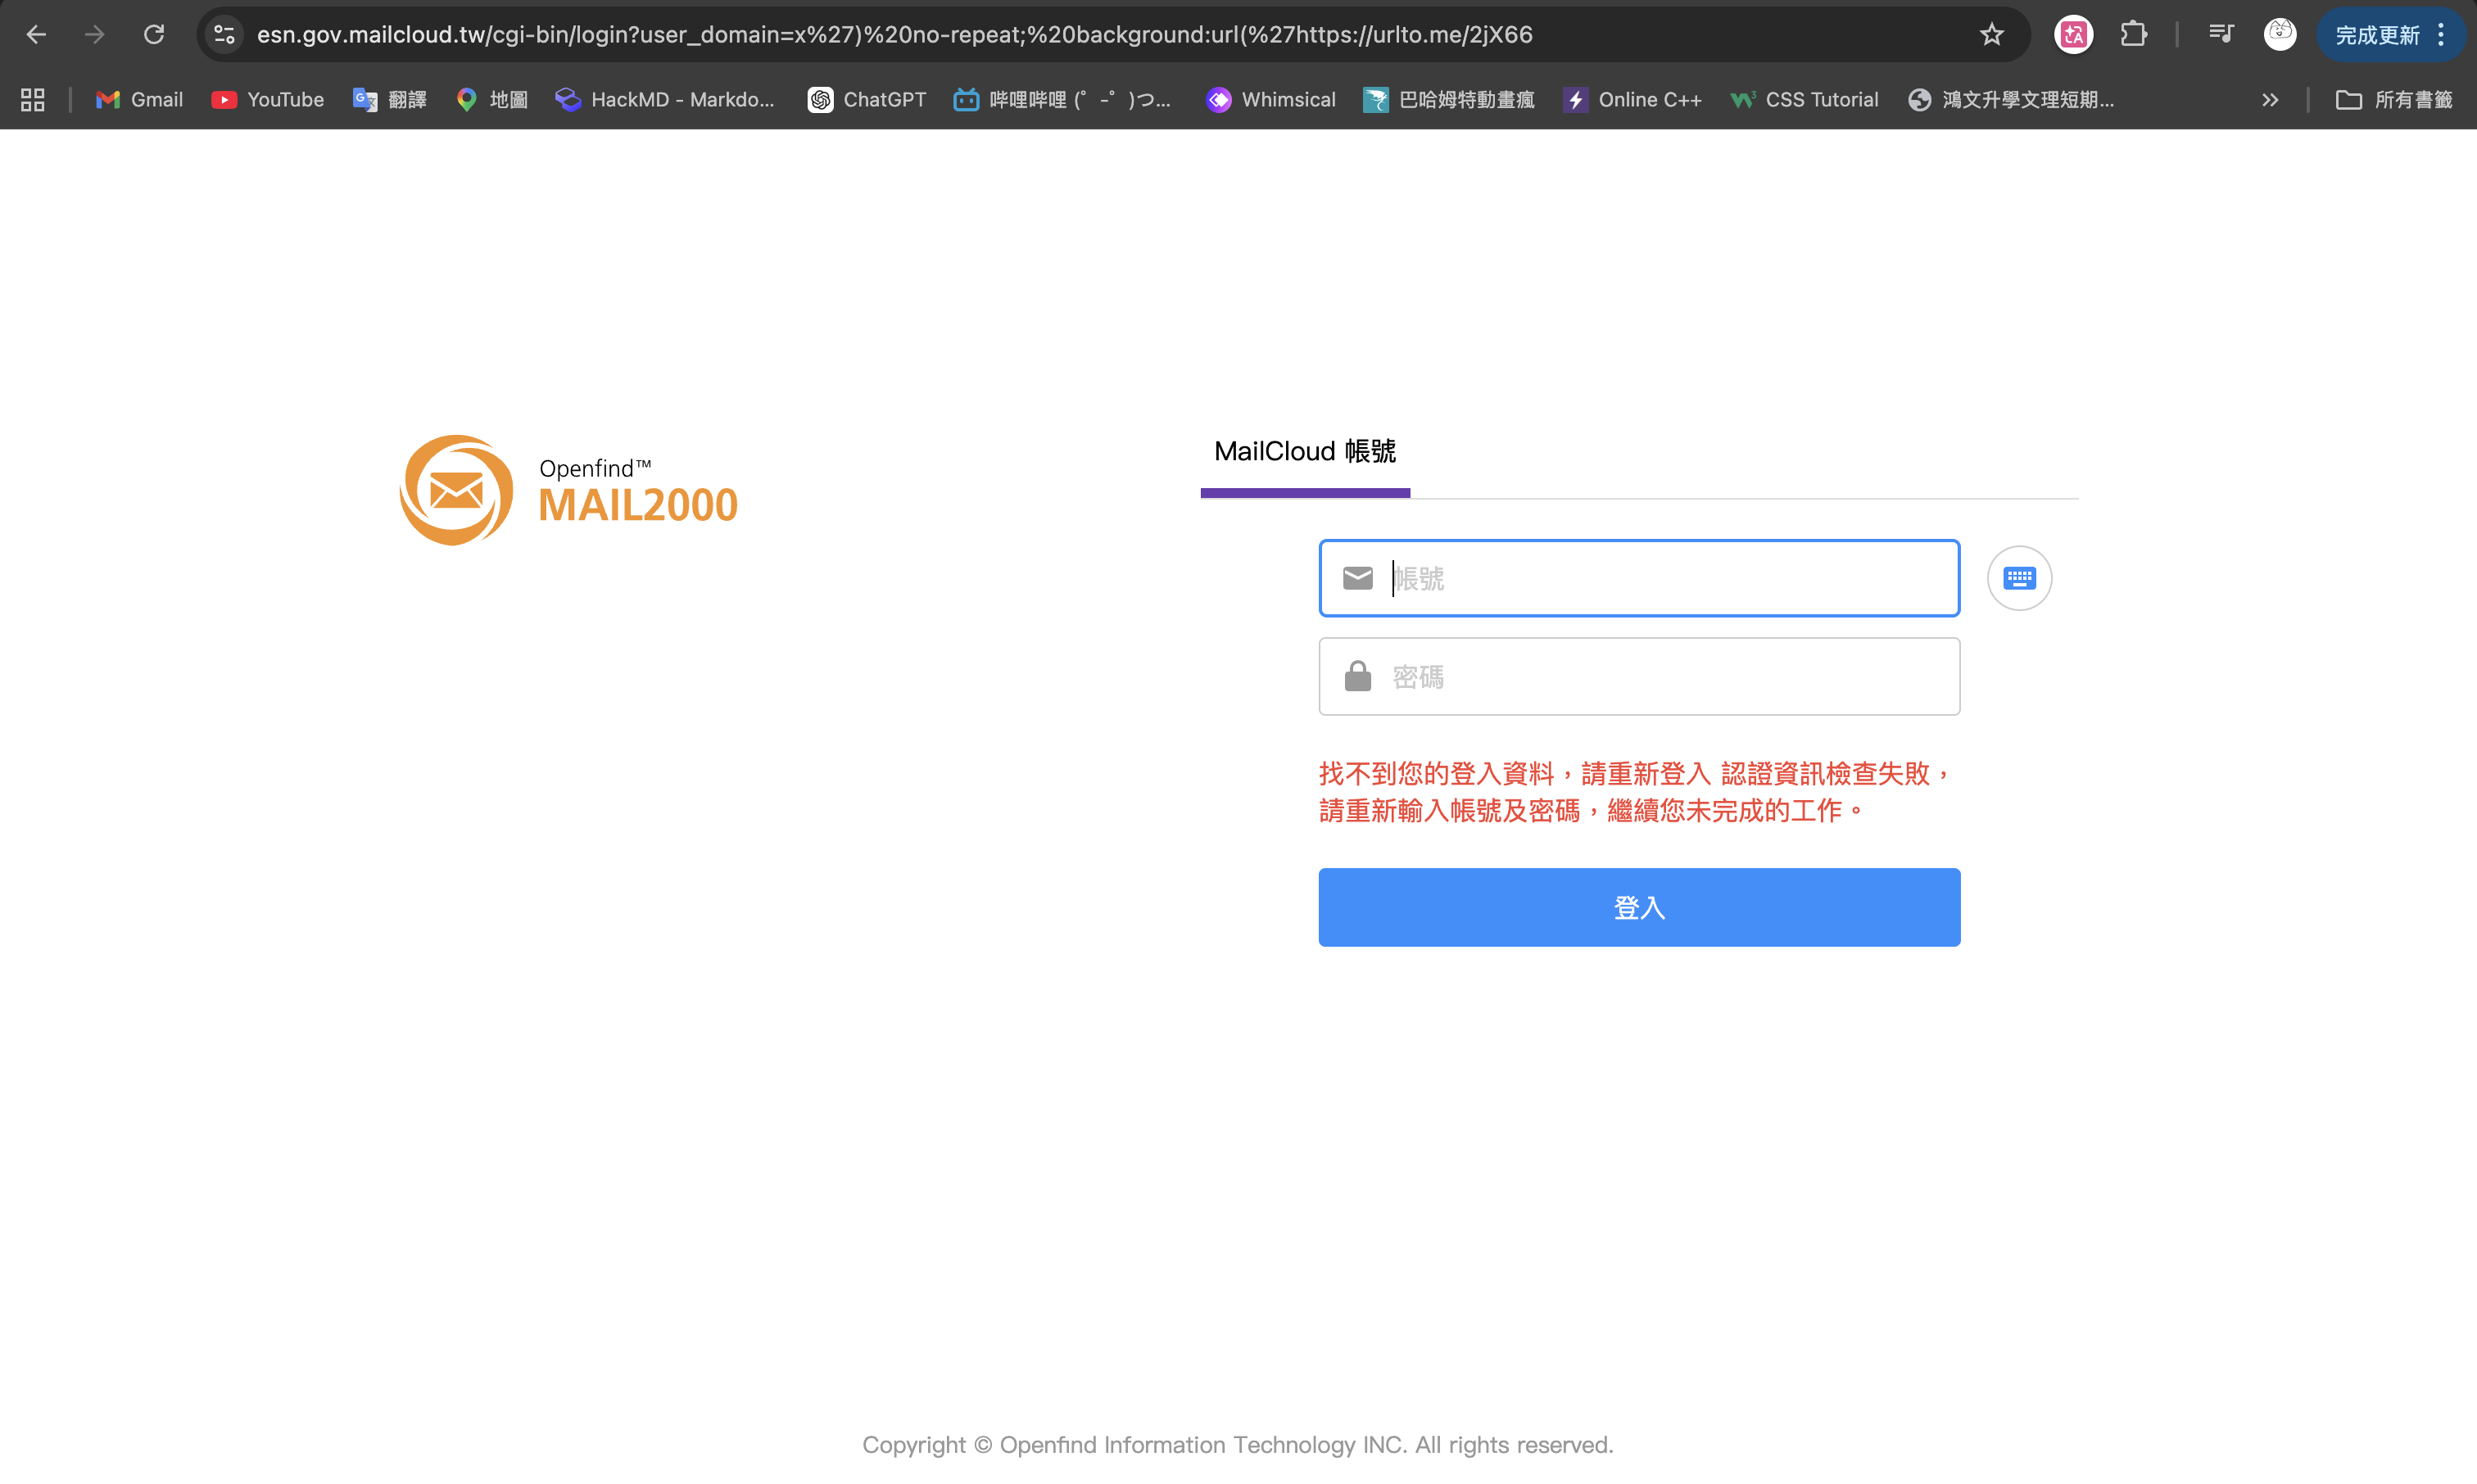The width and height of the screenshot is (2477, 1484).
Task: Bookmark this page with the star icon
Action: coord(1992,35)
